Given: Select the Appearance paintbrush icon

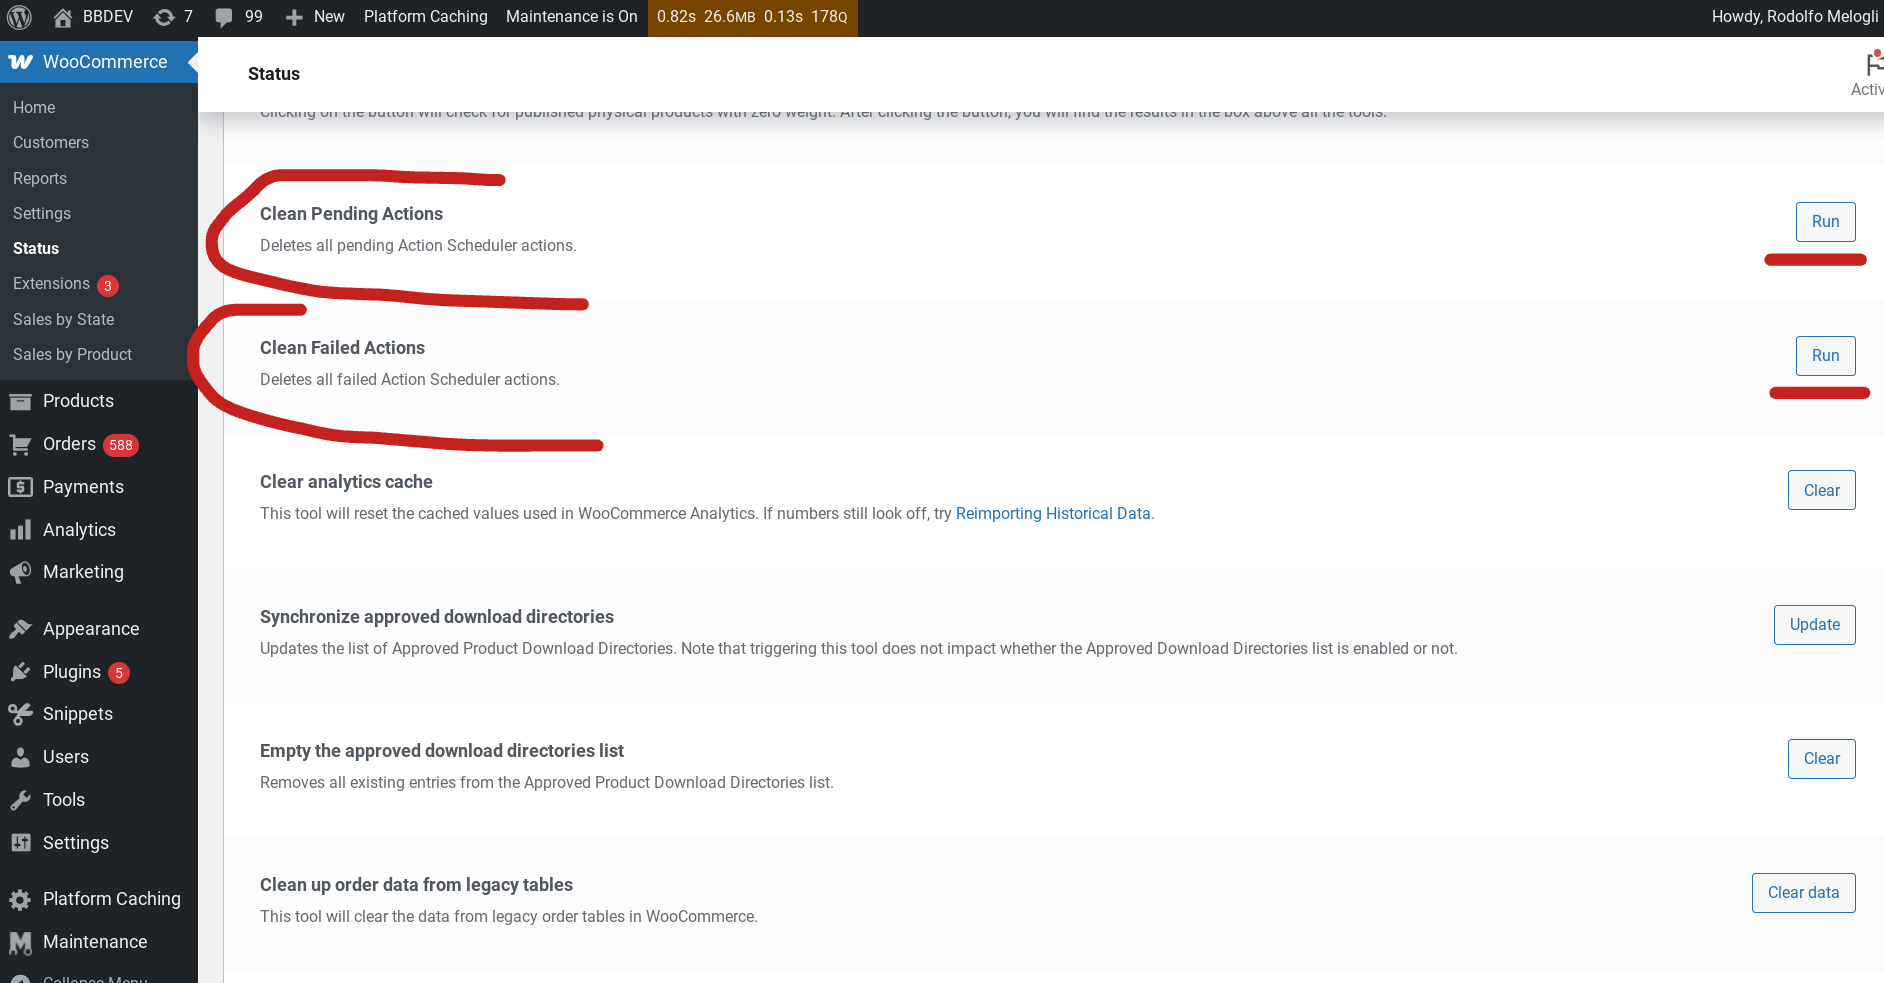Looking at the screenshot, I should (21, 628).
